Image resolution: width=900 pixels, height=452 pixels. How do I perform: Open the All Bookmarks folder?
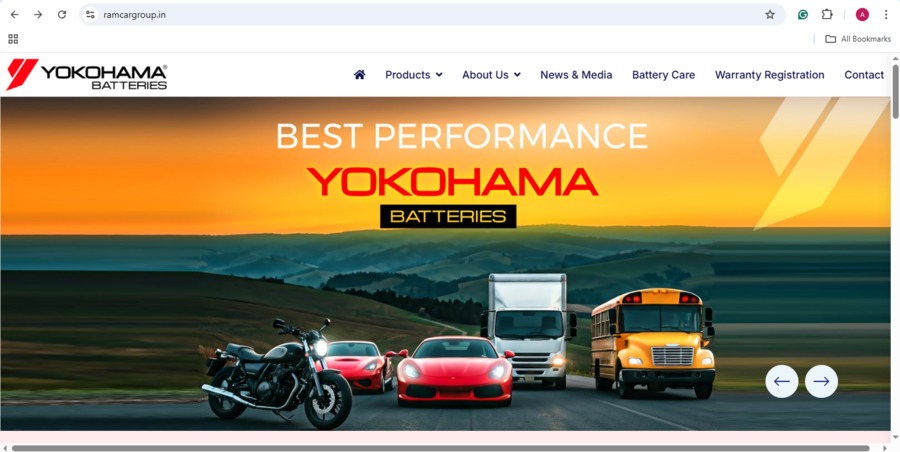click(858, 39)
